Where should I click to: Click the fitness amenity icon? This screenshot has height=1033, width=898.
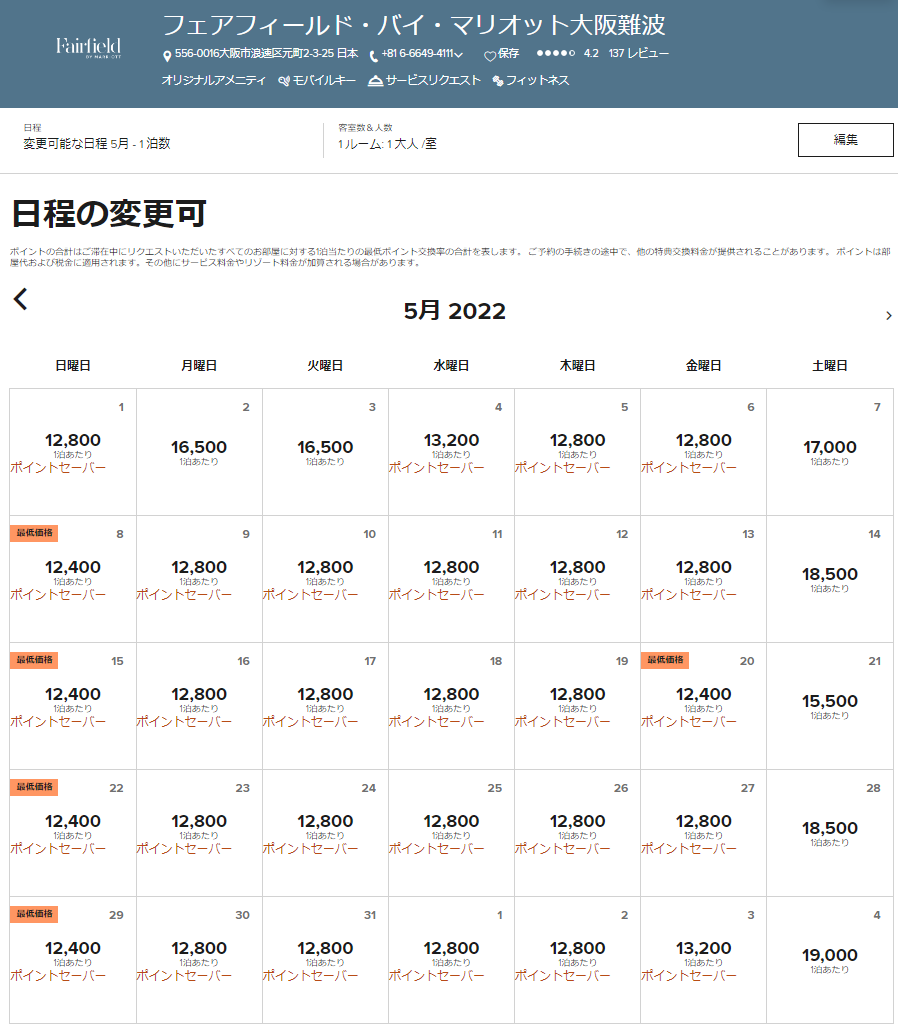[x=497, y=82]
